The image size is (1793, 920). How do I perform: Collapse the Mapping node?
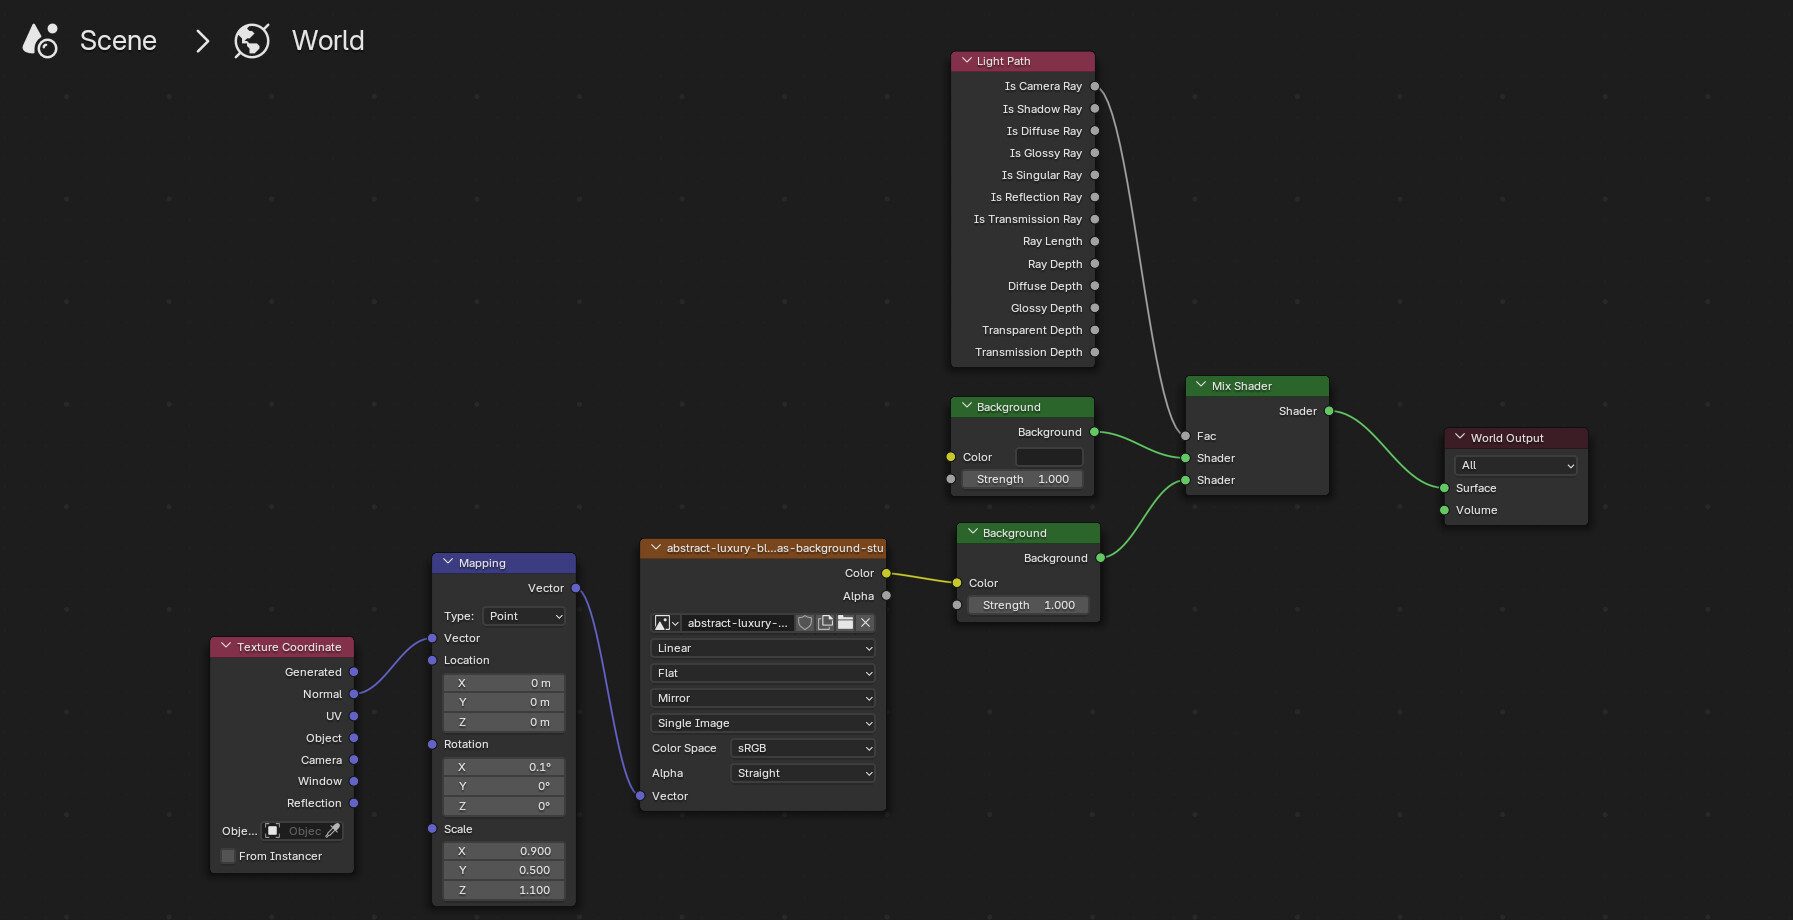(448, 562)
